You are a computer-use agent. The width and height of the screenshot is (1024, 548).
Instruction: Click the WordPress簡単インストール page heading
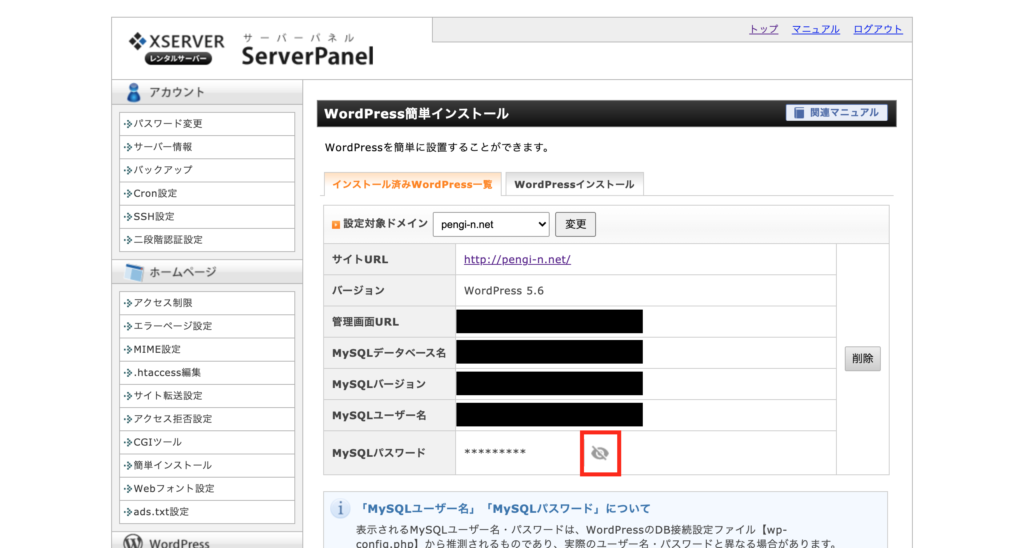pos(416,114)
